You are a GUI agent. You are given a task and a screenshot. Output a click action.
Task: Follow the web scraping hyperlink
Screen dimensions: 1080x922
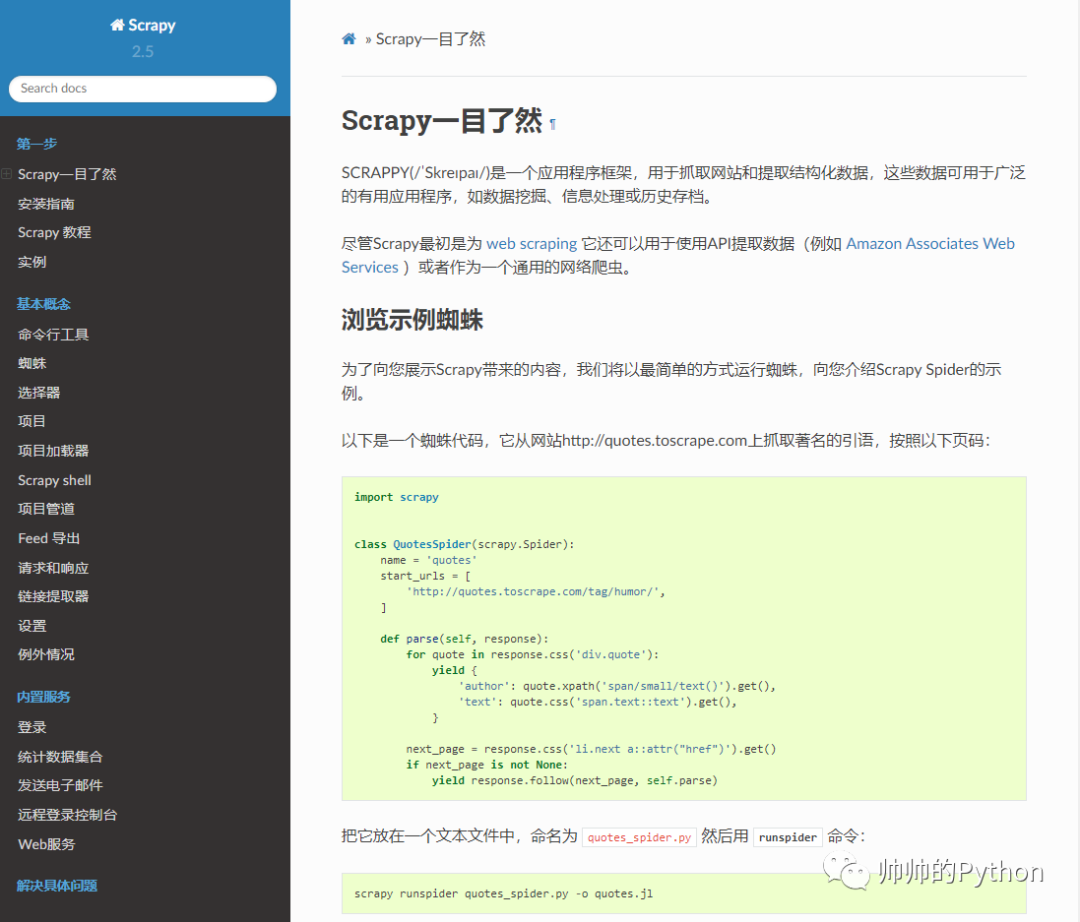tap(532, 244)
